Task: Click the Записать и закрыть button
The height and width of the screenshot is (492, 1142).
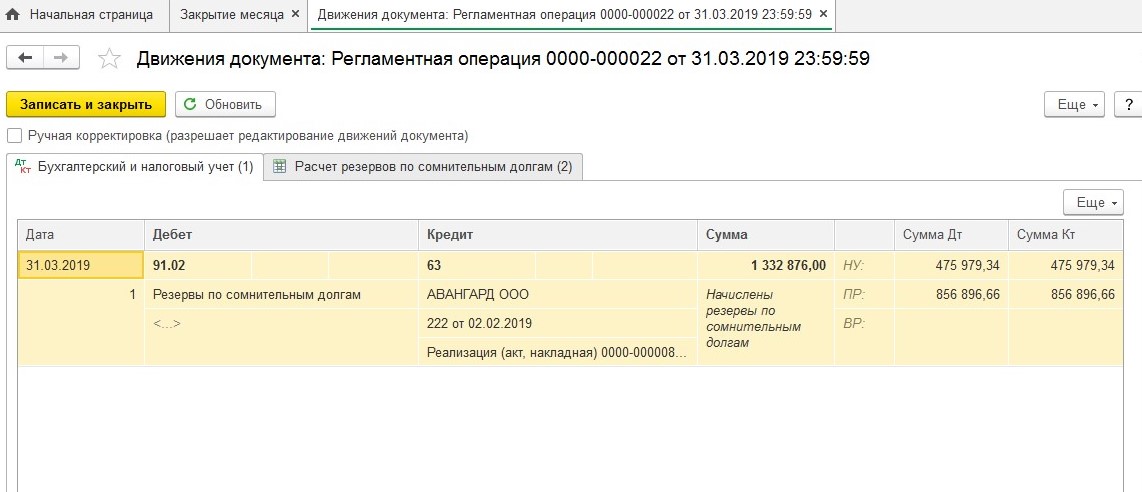Action: [86, 104]
